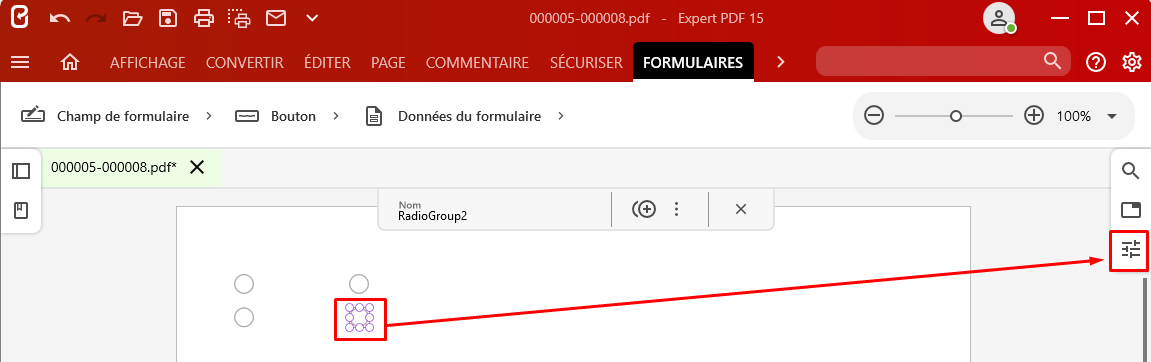
Task: Expand the Bouton chevron
Action: pyautogui.click(x=336, y=116)
